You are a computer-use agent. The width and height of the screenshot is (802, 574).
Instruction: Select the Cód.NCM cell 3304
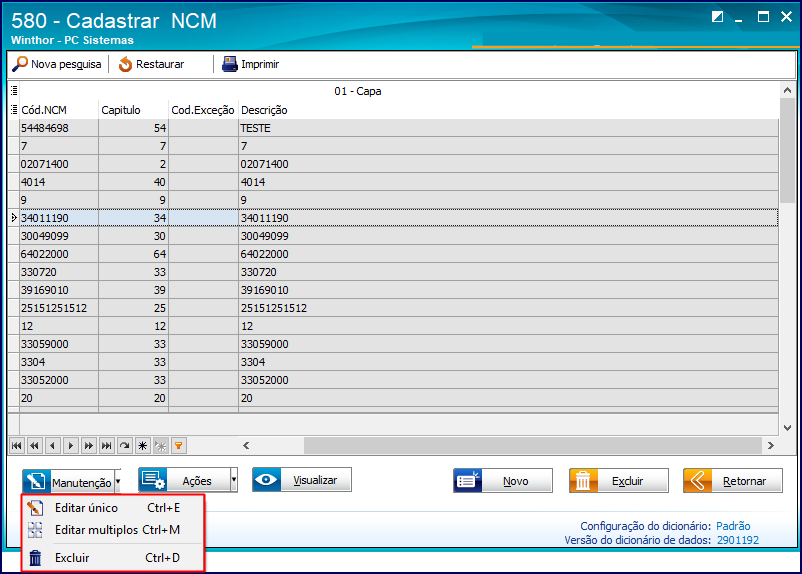(59, 362)
